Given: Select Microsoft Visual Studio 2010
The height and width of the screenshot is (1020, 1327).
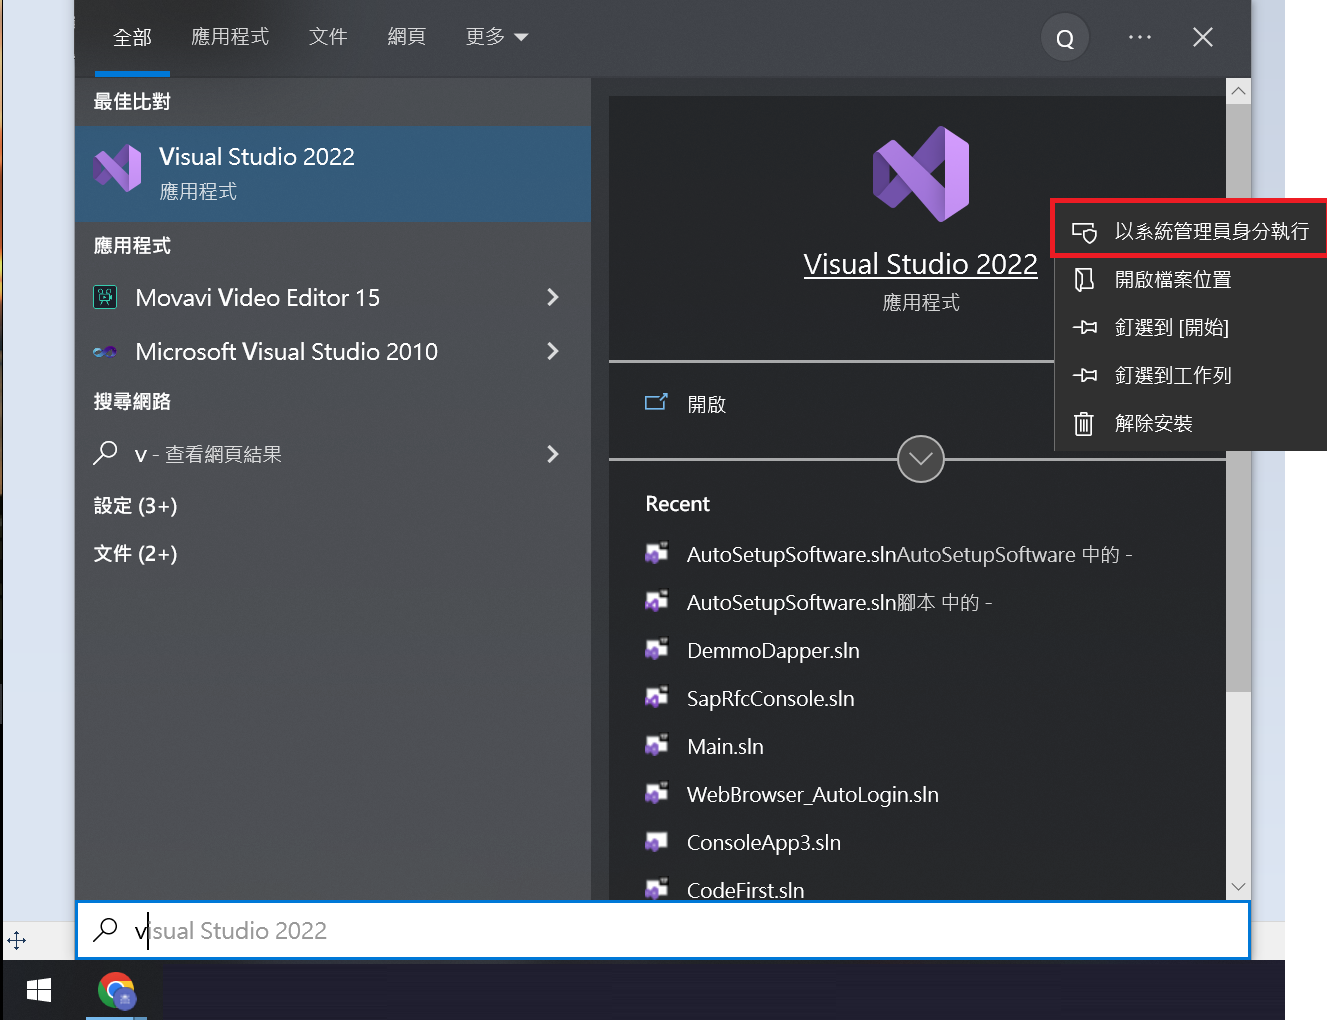Looking at the screenshot, I should [286, 351].
